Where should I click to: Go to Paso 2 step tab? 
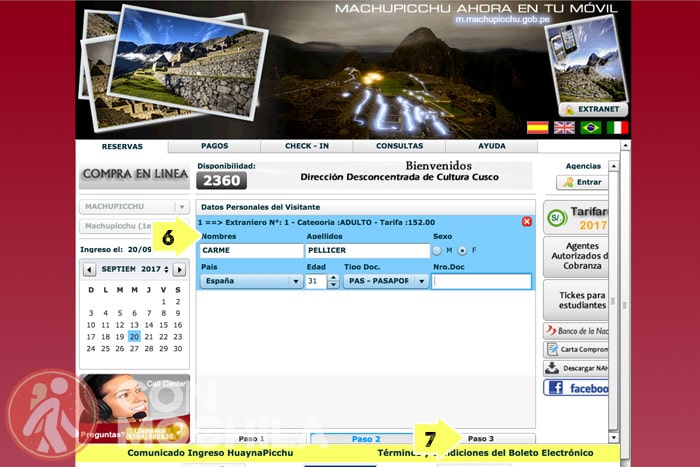[x=366, y=439]
